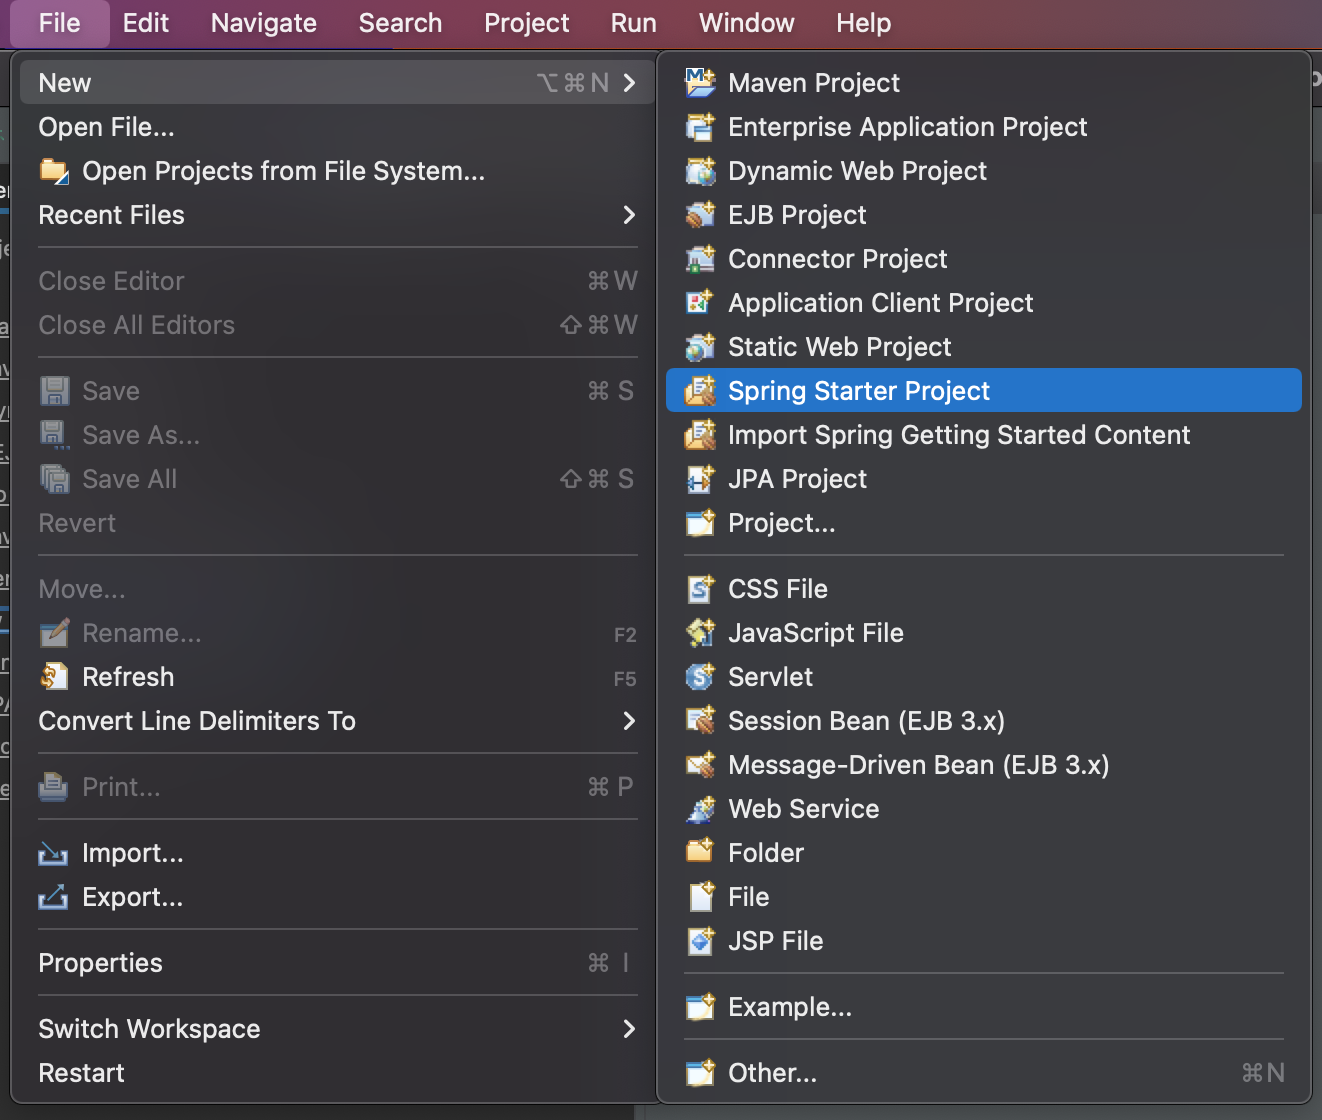The image size is (1322, 1120).
Task: Click the Refresh icon in File menu
Action: (54, 676)
